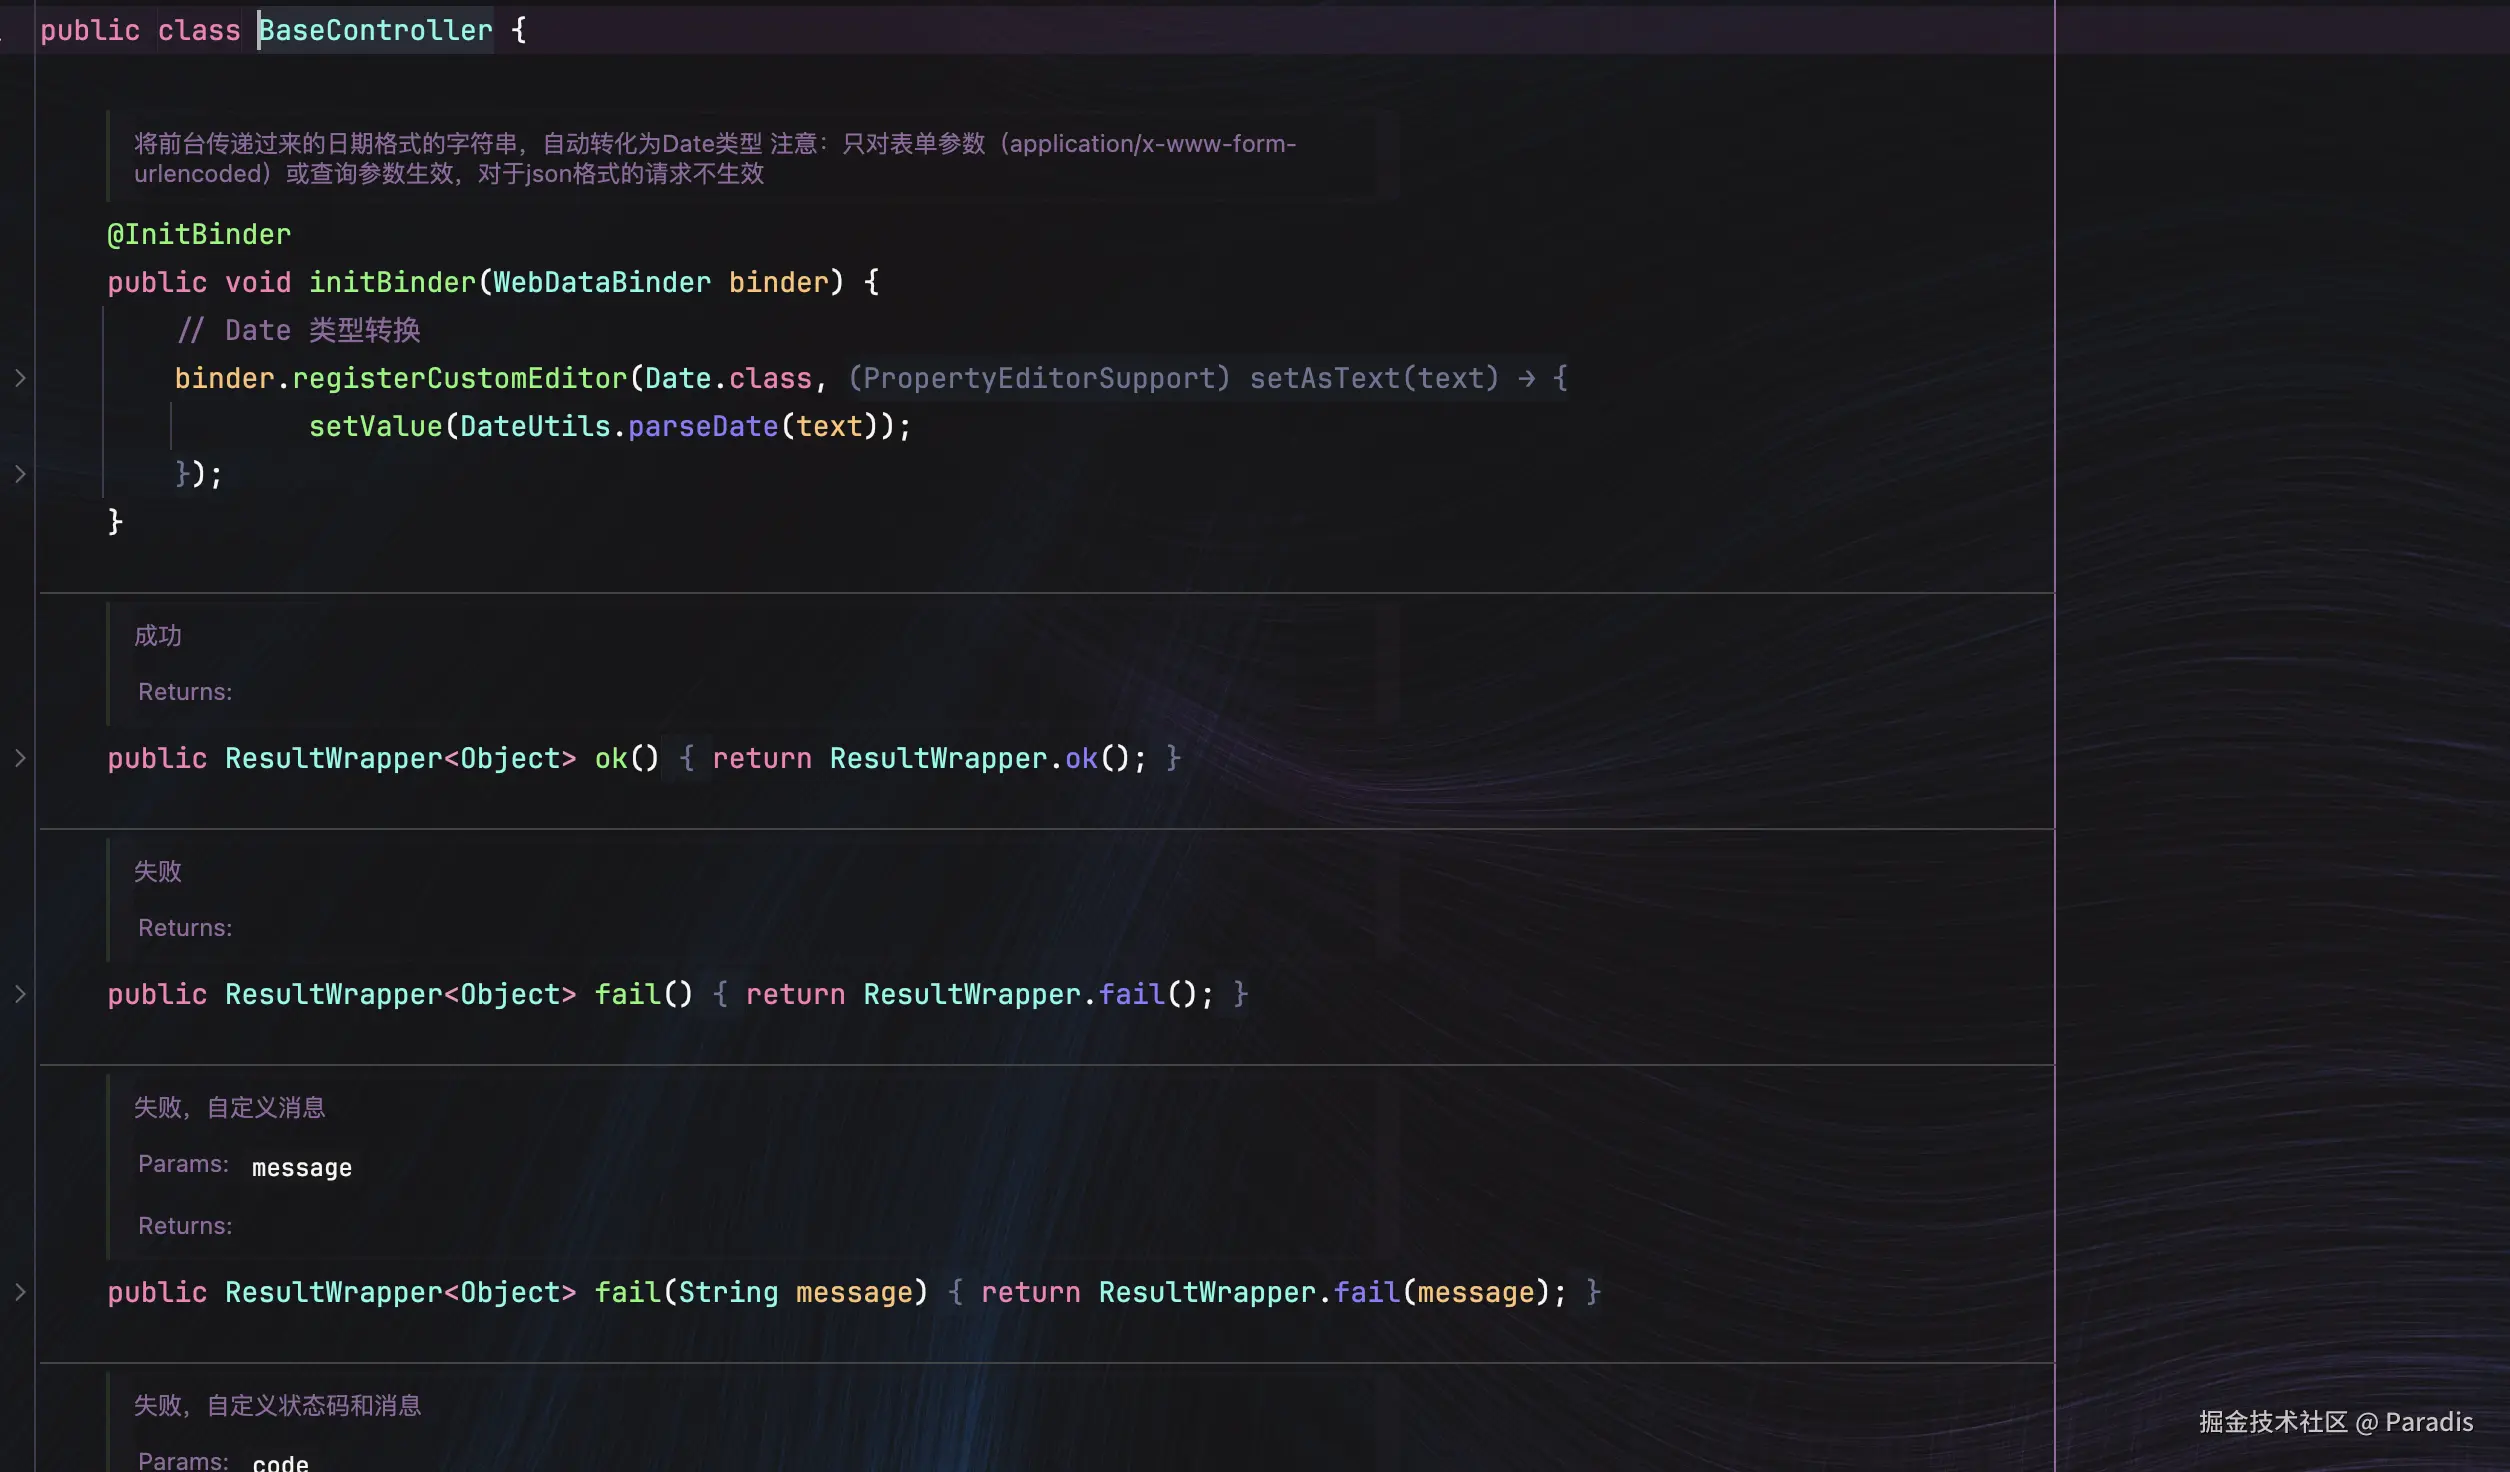
Task: Click the BaseController class name
Action: coord(375,30)
